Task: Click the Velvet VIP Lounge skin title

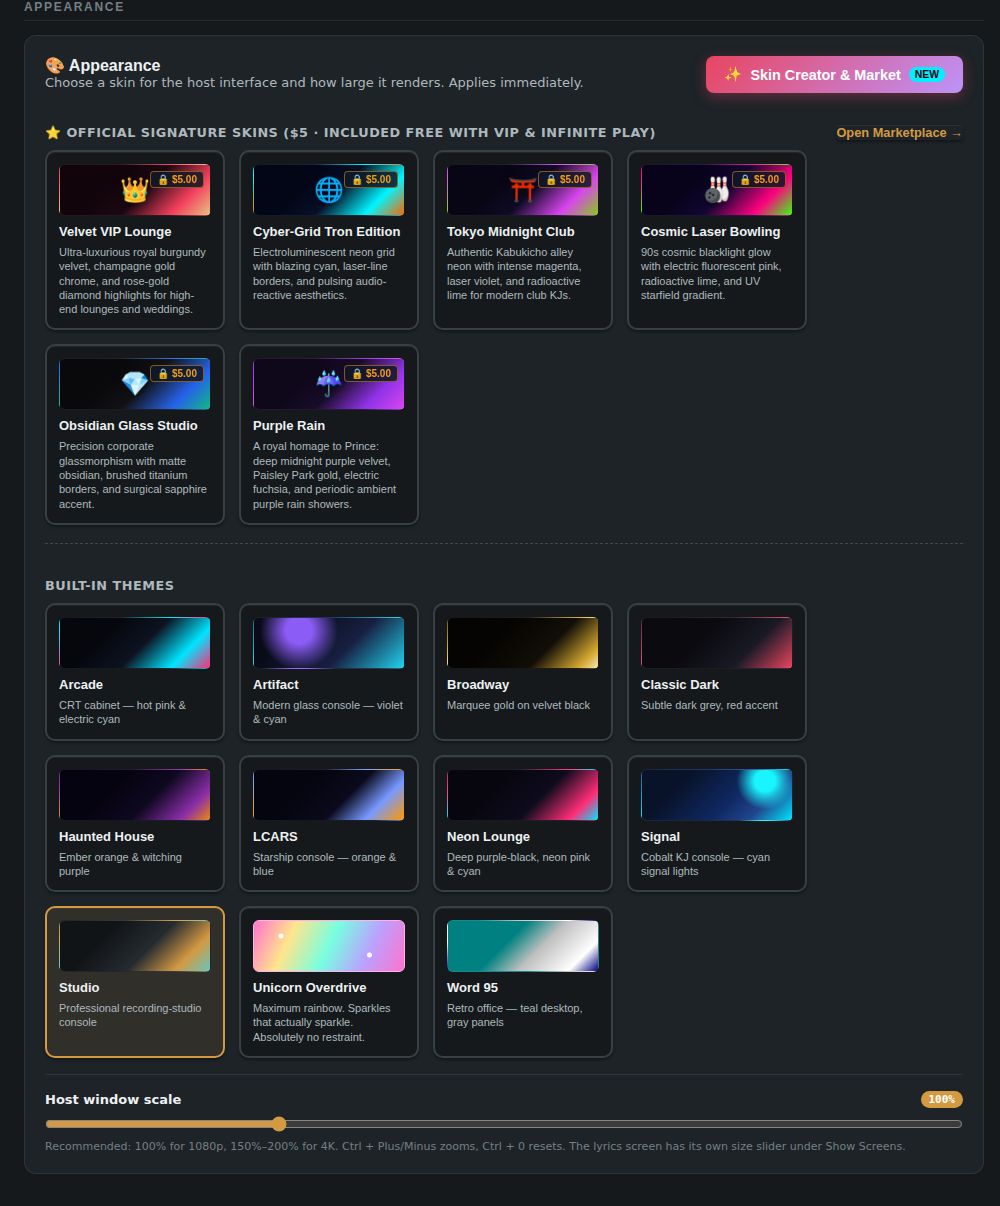Action: coord(115,232)
